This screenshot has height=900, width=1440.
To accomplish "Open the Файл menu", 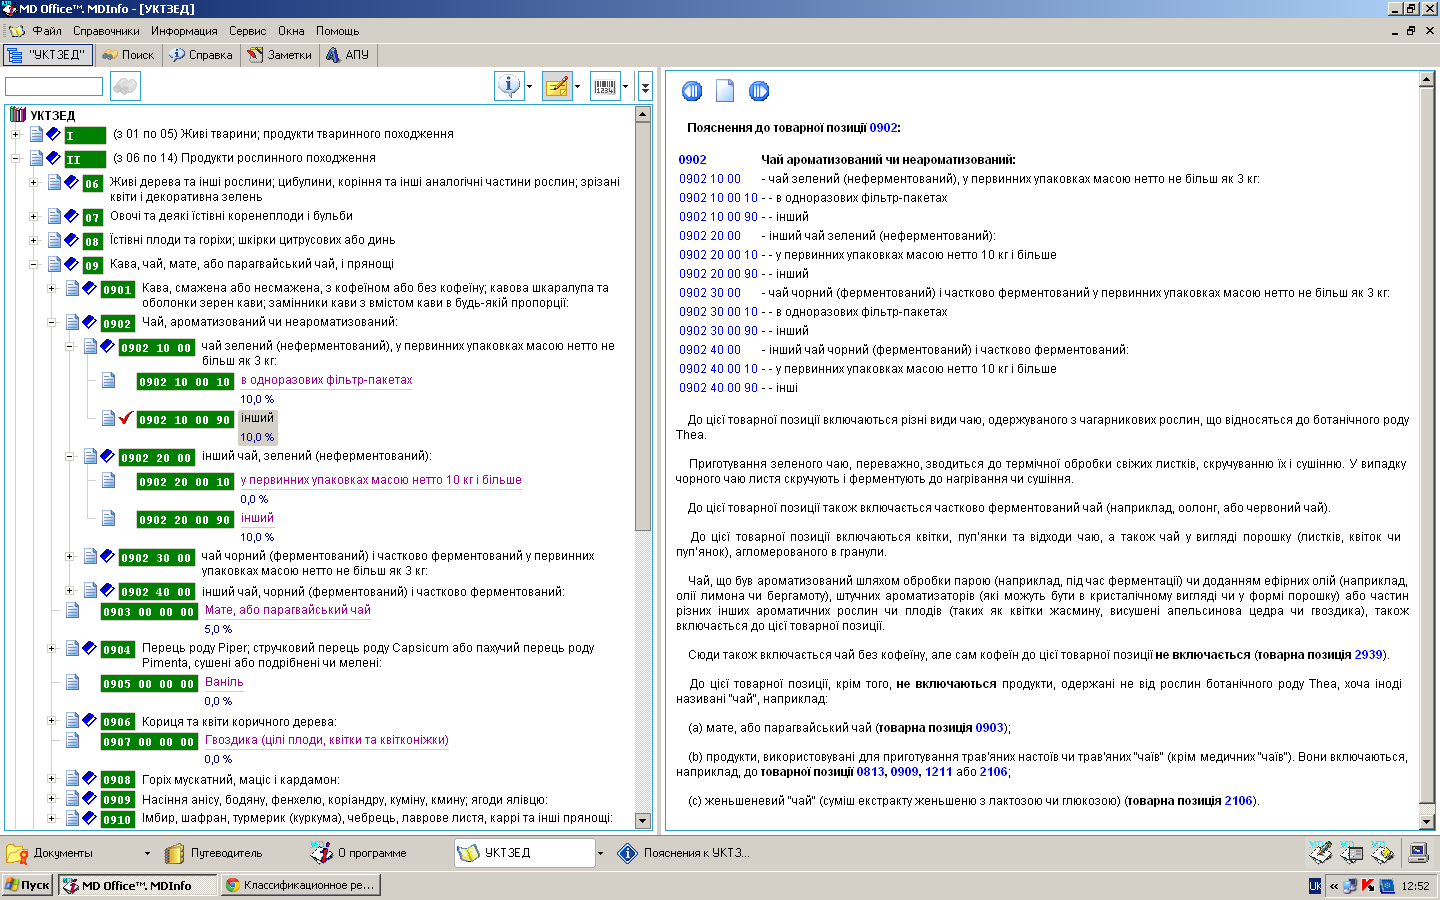I will click(47, 31).
